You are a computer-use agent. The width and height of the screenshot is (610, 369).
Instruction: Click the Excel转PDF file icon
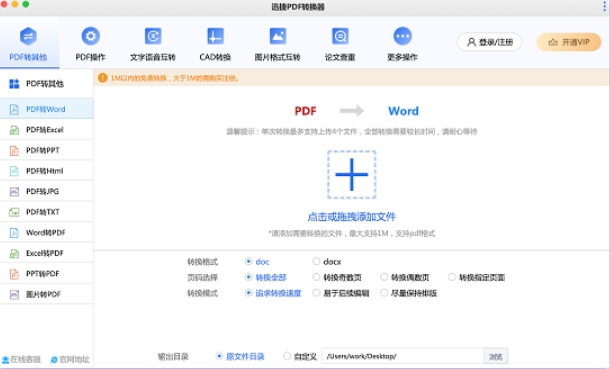(x=14, y=254)
